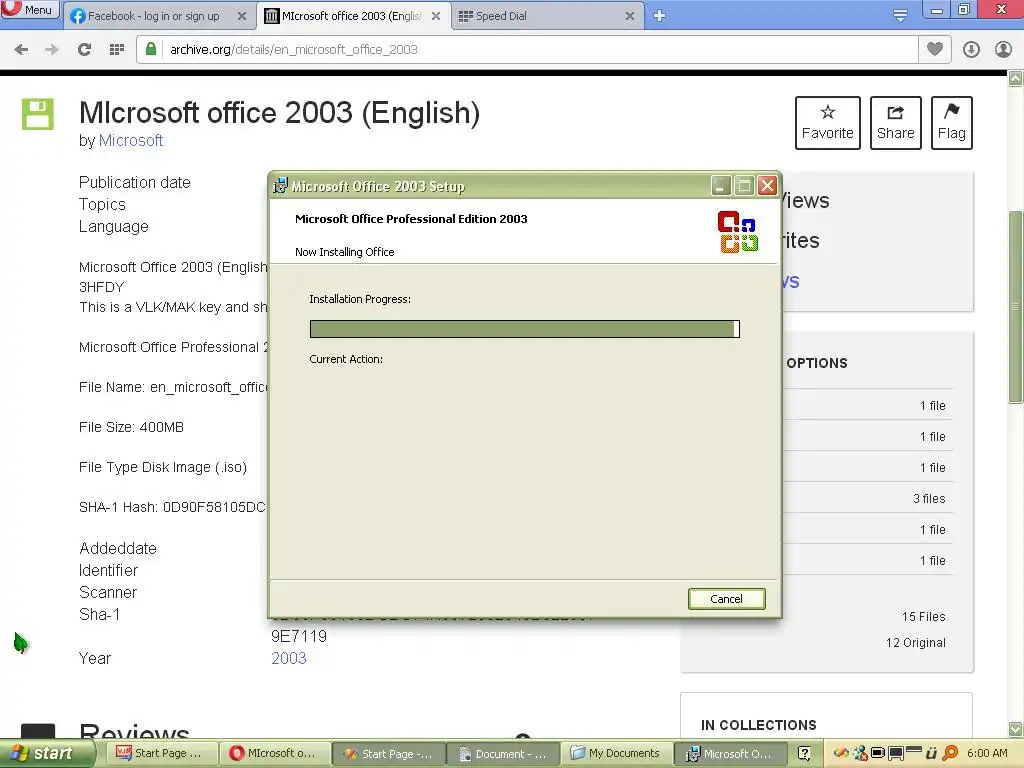Image resolution: width=1024 pixels, height=768 pixels.
Task: Open the Opera account profile icon
Action: (1003, 50)
